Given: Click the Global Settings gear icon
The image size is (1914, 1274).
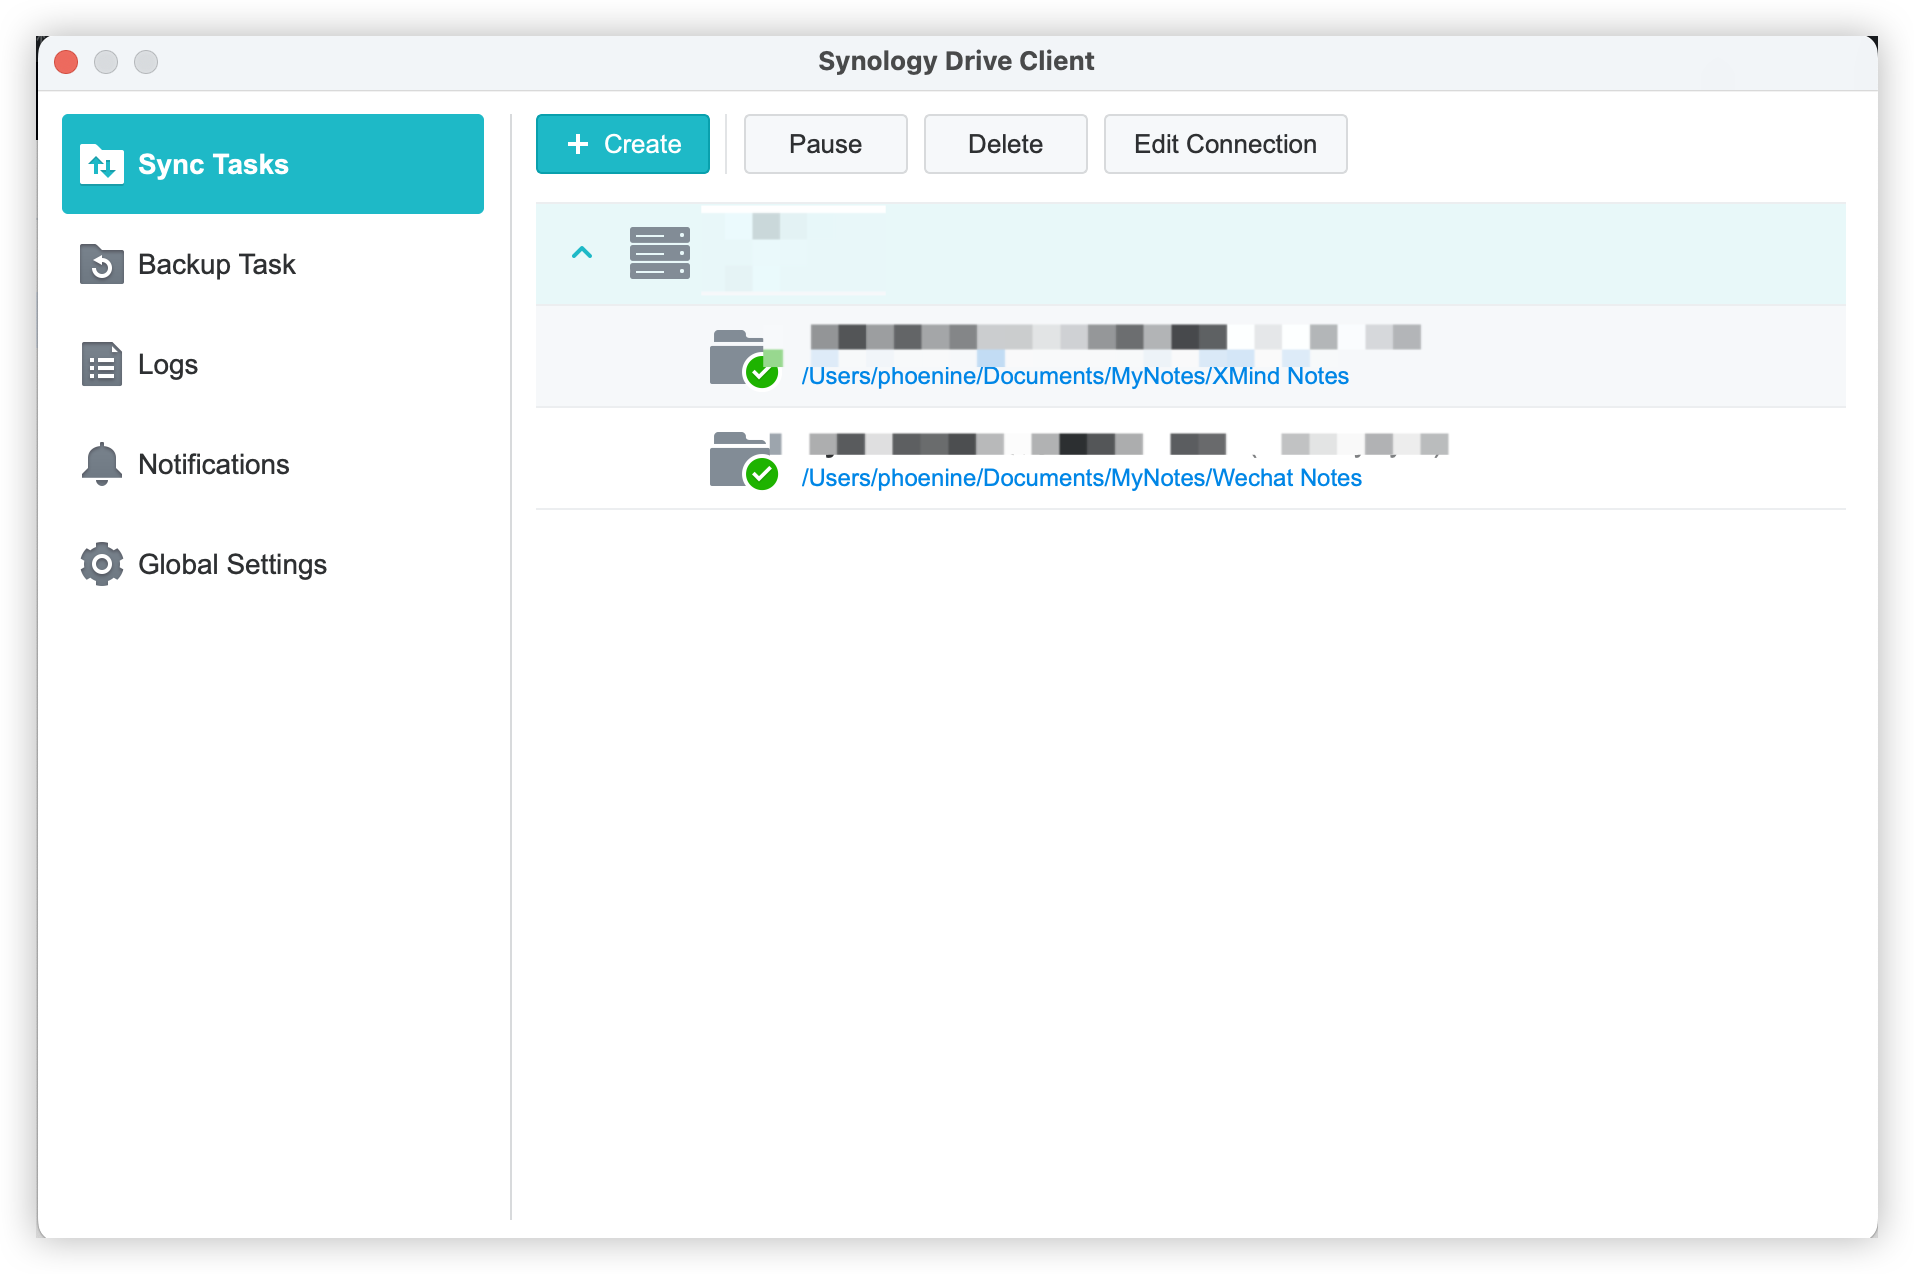Looking at the screenshot, I should pyautogui.click(x=102, y=564).
